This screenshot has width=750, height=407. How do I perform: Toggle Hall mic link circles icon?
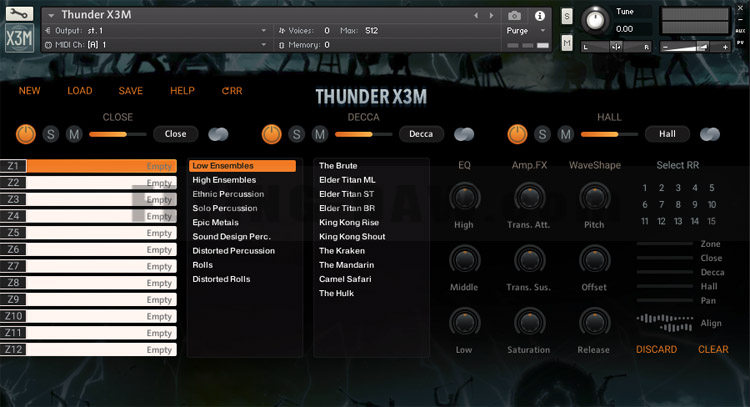709,134
